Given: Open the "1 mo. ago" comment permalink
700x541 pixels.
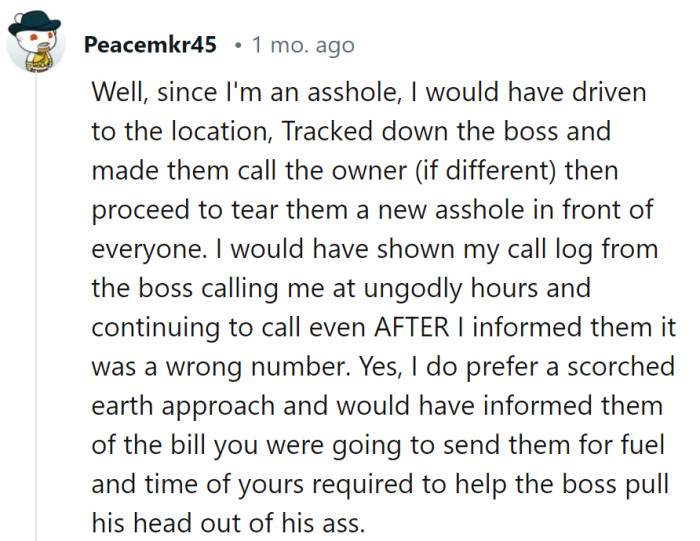Looking at the screenshot, I should pos(303,45).
